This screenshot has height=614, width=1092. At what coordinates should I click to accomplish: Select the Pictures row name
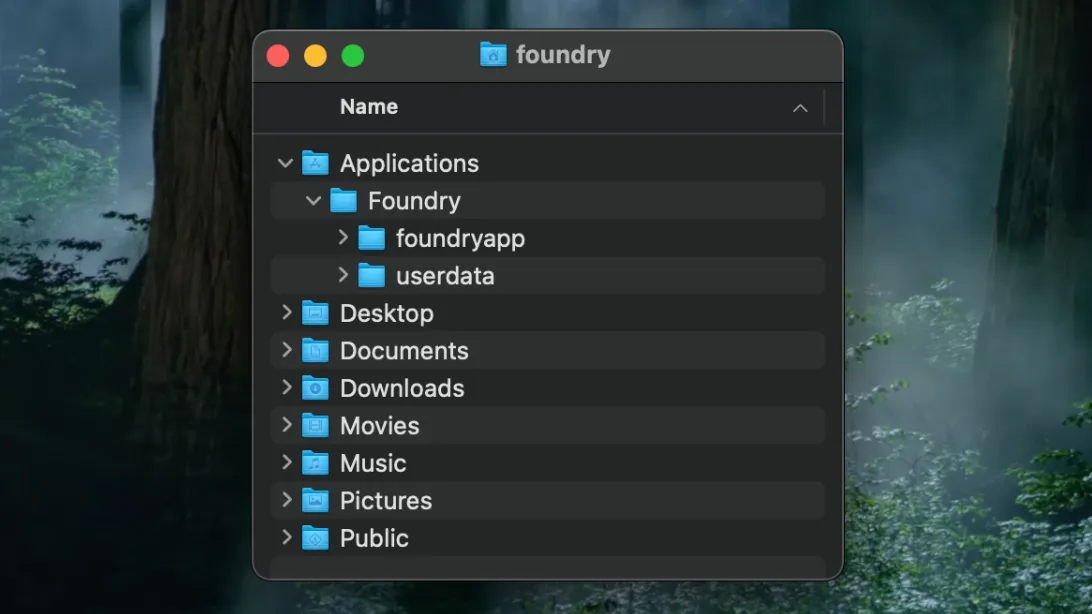(386, 501)
